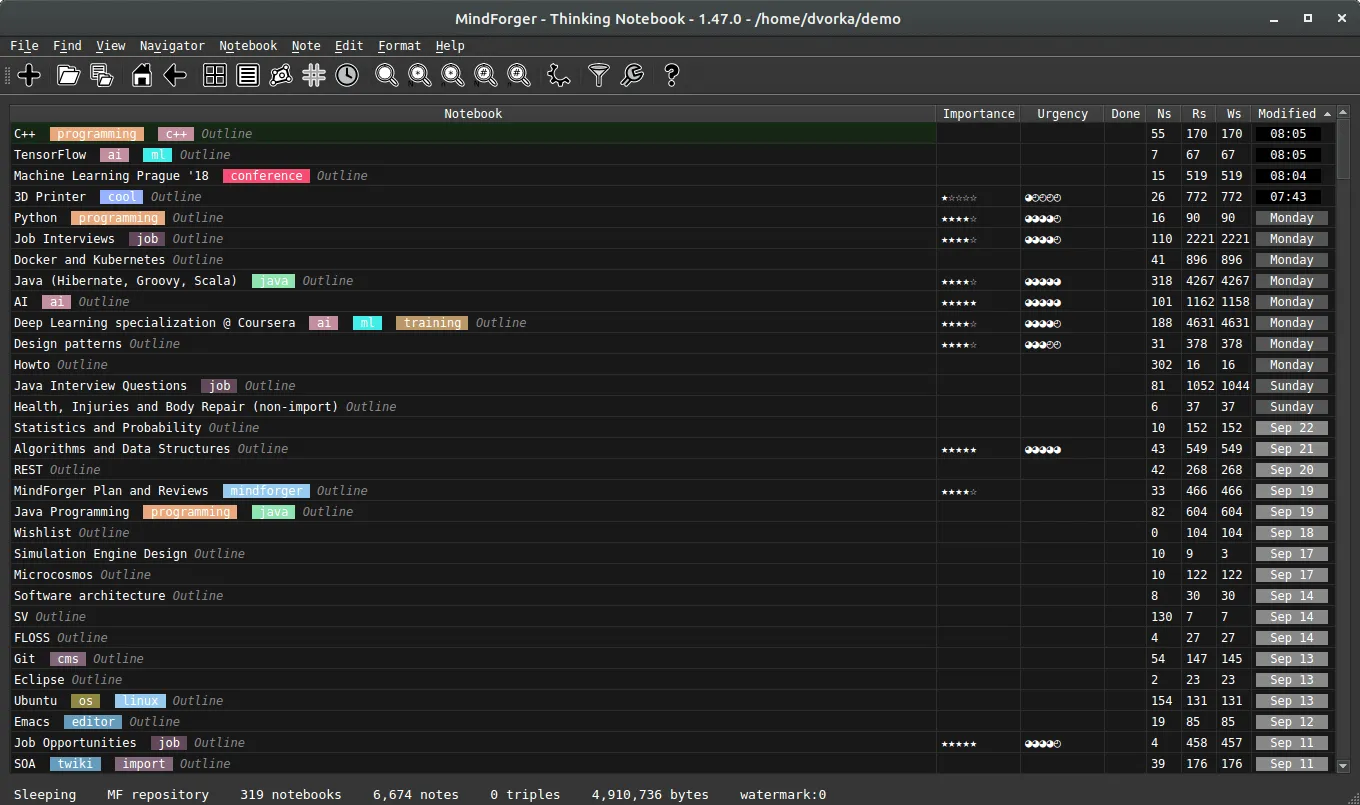Toggle sort on Modified column header
The image size is (1360, 805).
click(1293, 113)
